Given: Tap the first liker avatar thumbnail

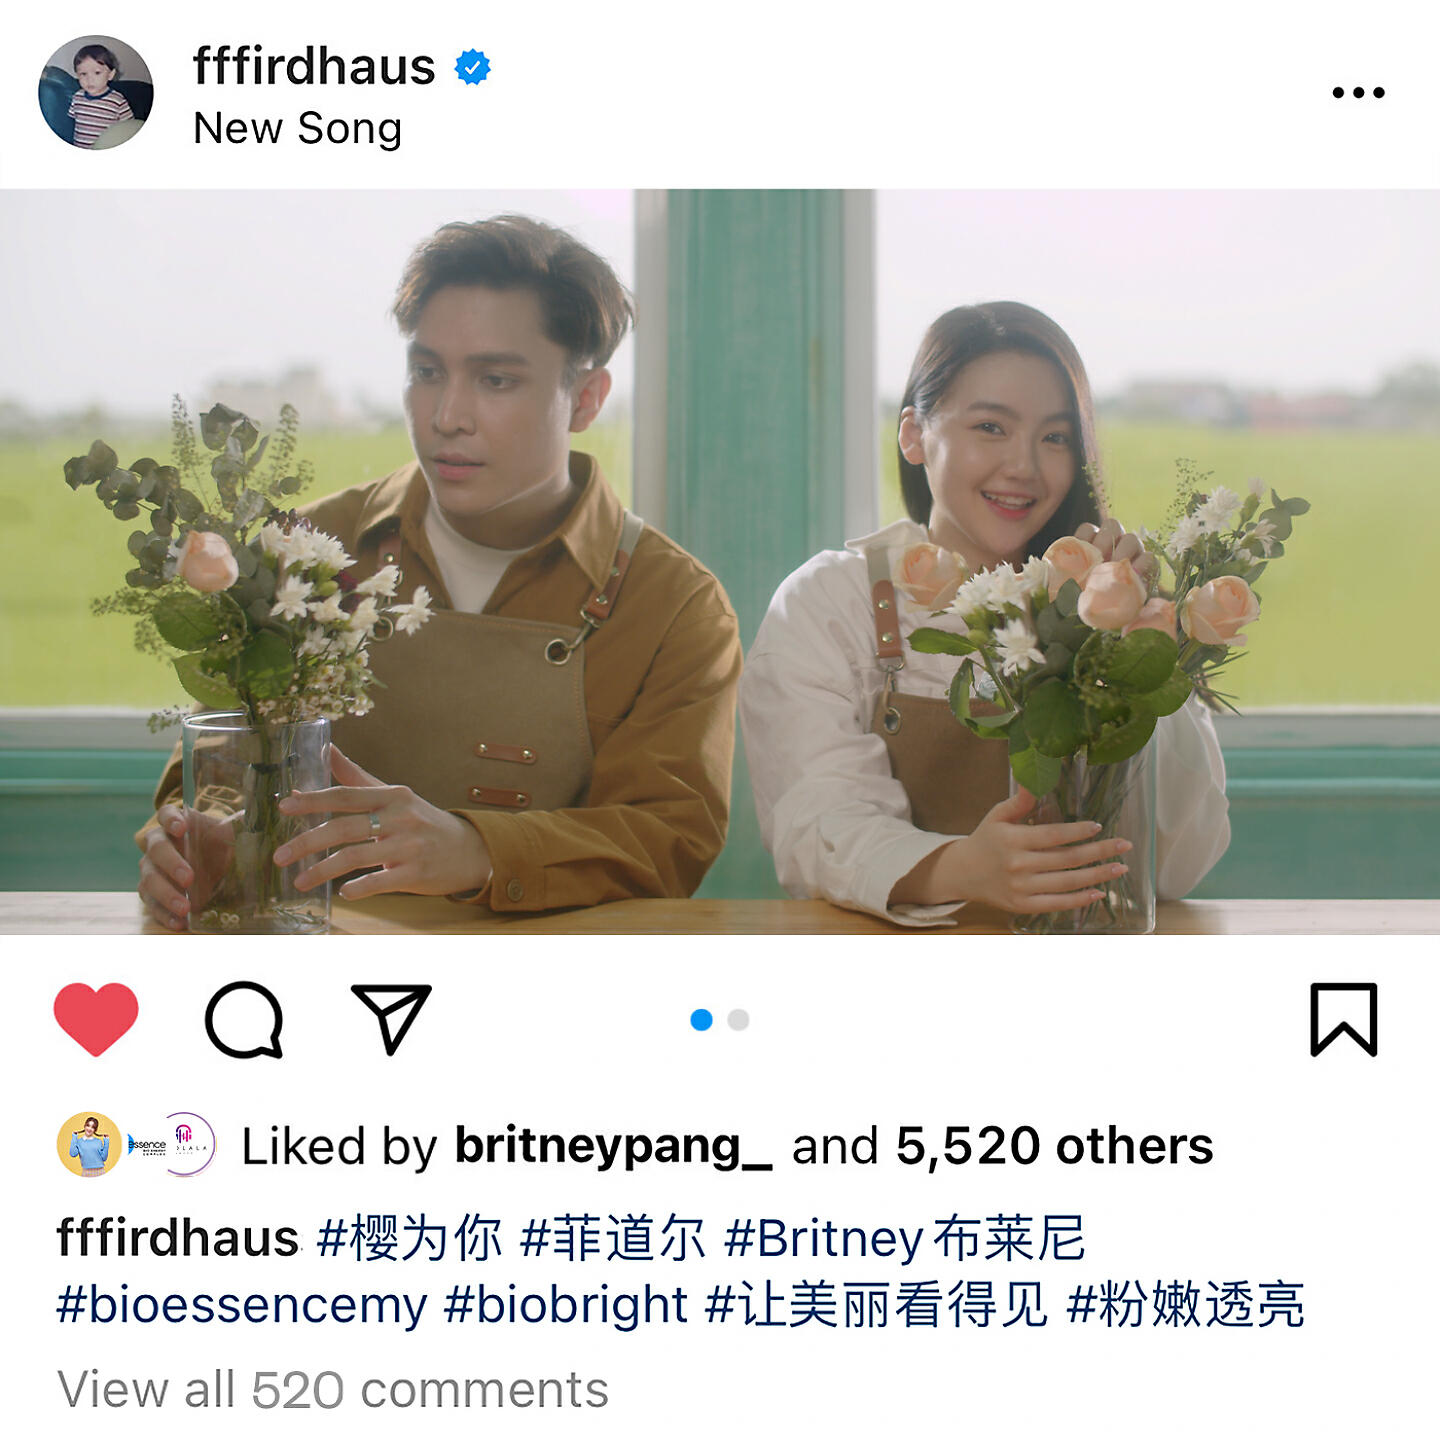Looking at the screenshot, I should tap(89, 1144).
